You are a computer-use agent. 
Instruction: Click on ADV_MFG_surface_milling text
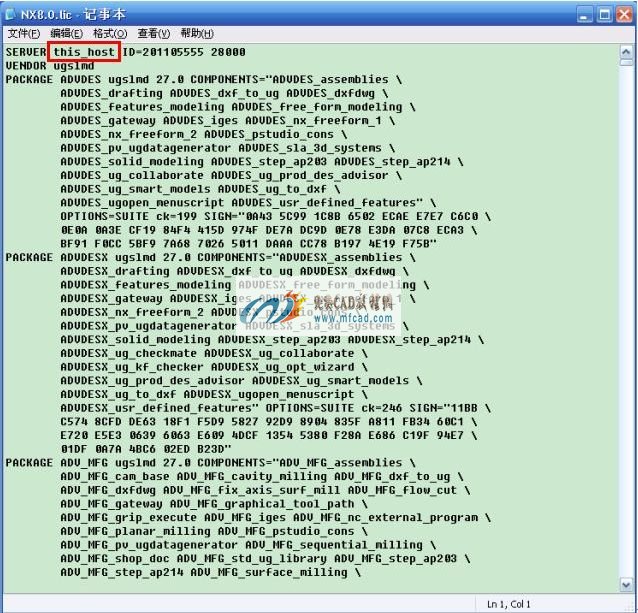[269, 573]
